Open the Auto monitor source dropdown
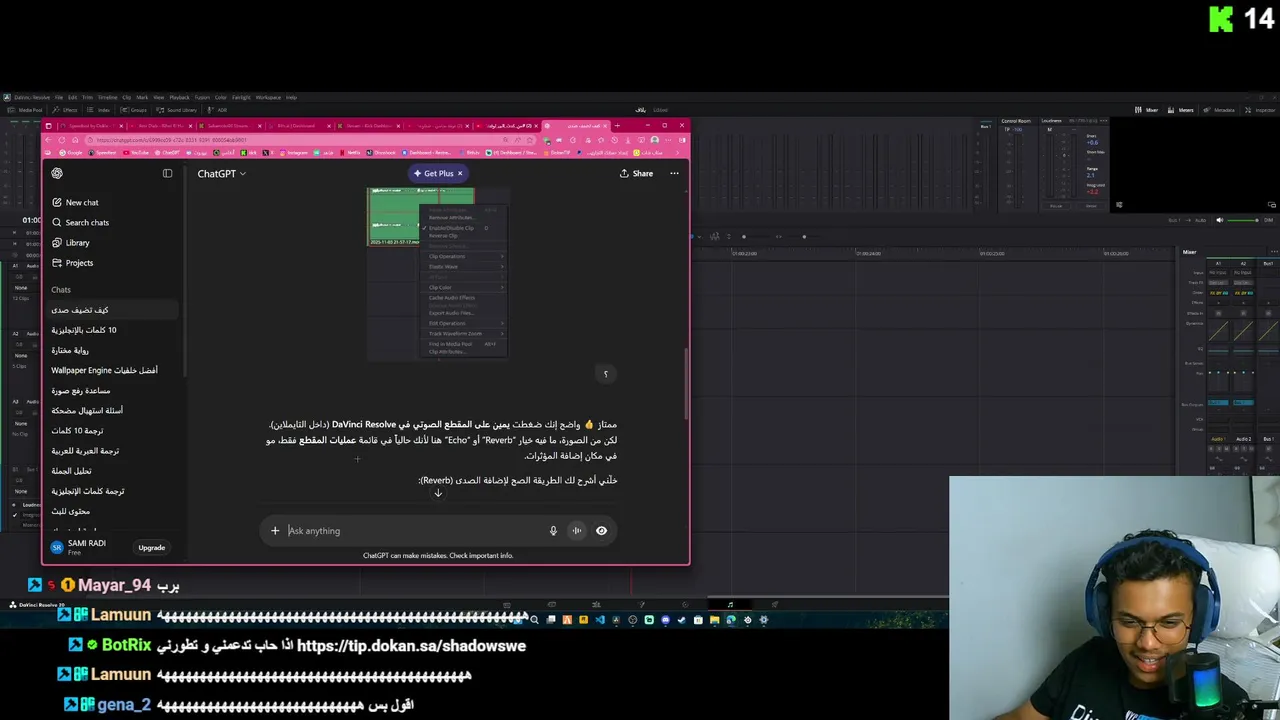1280x720 pixels. [1202, 220]
